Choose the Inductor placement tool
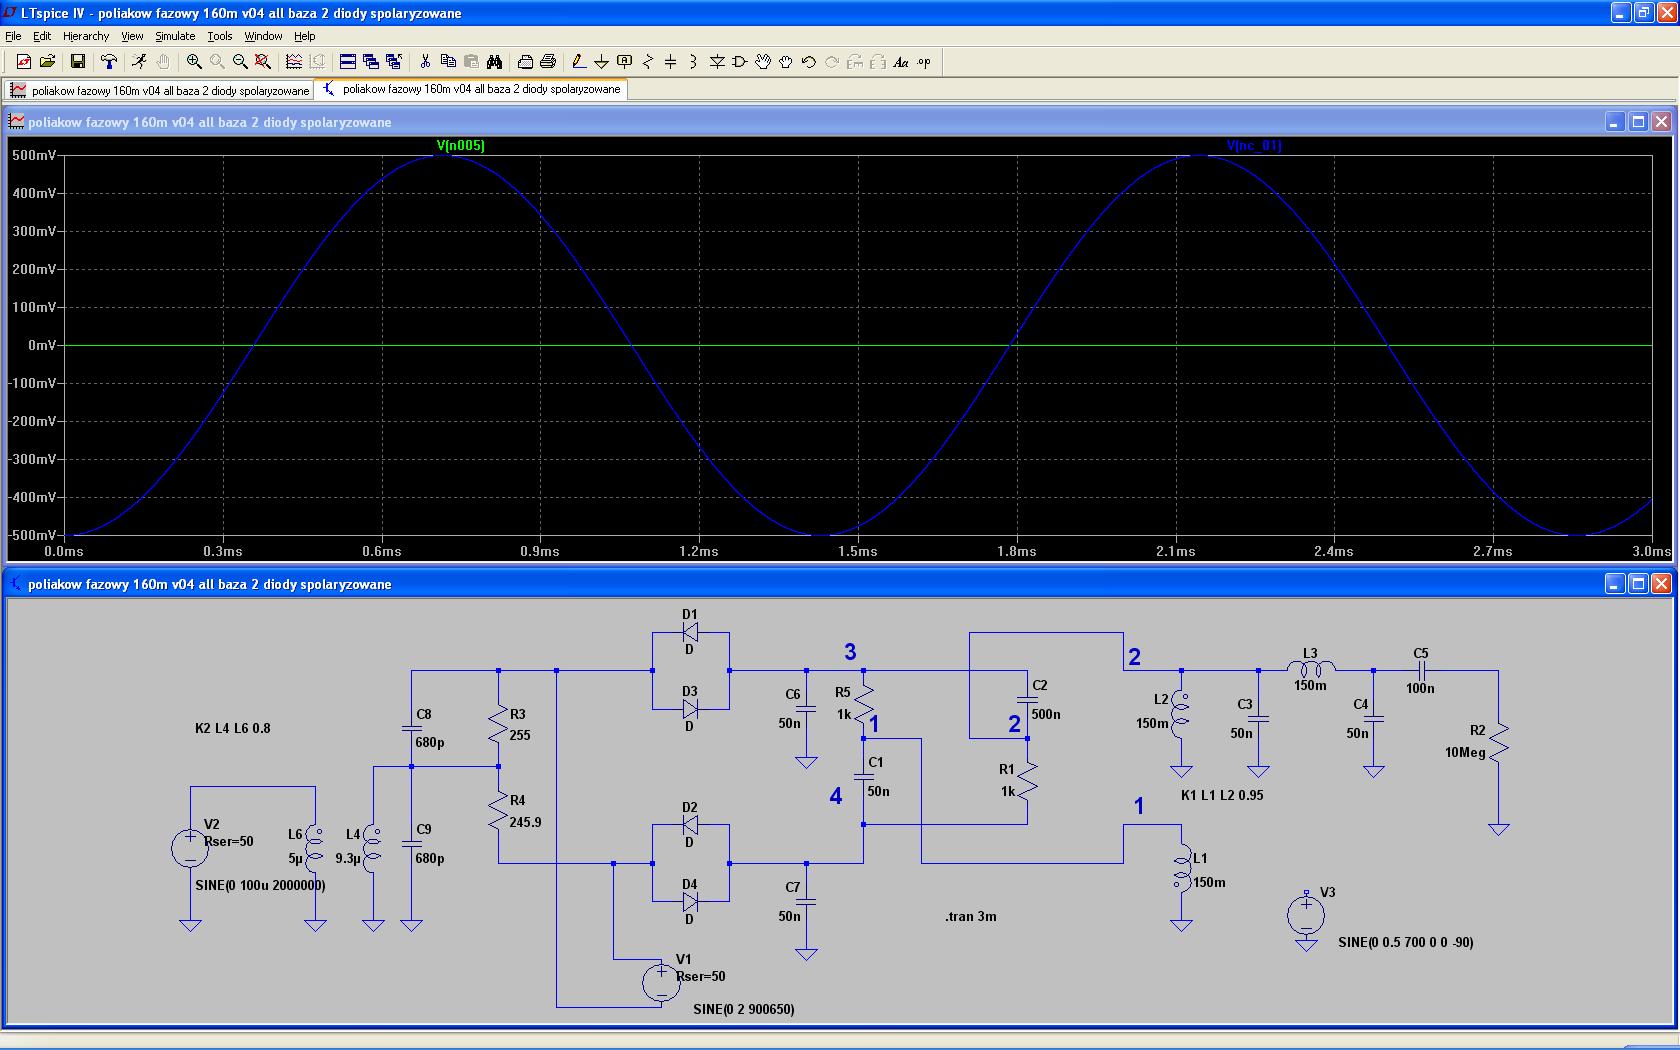 (x=693, y=62)
